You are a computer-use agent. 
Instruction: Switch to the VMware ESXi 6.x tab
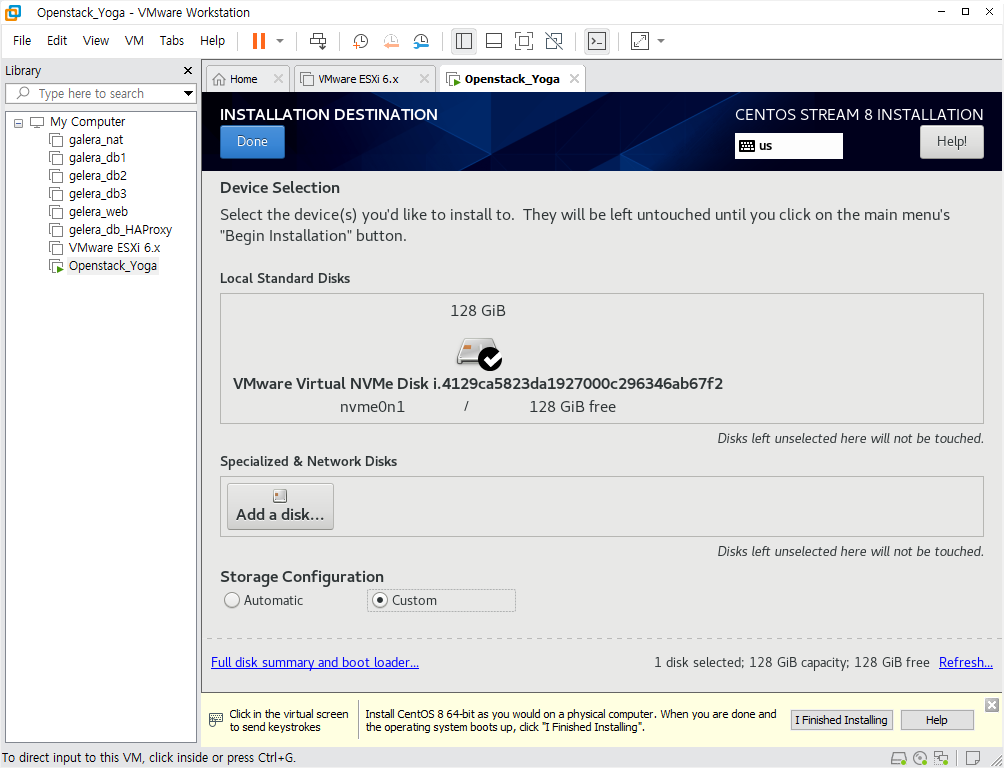click(358, 79)
